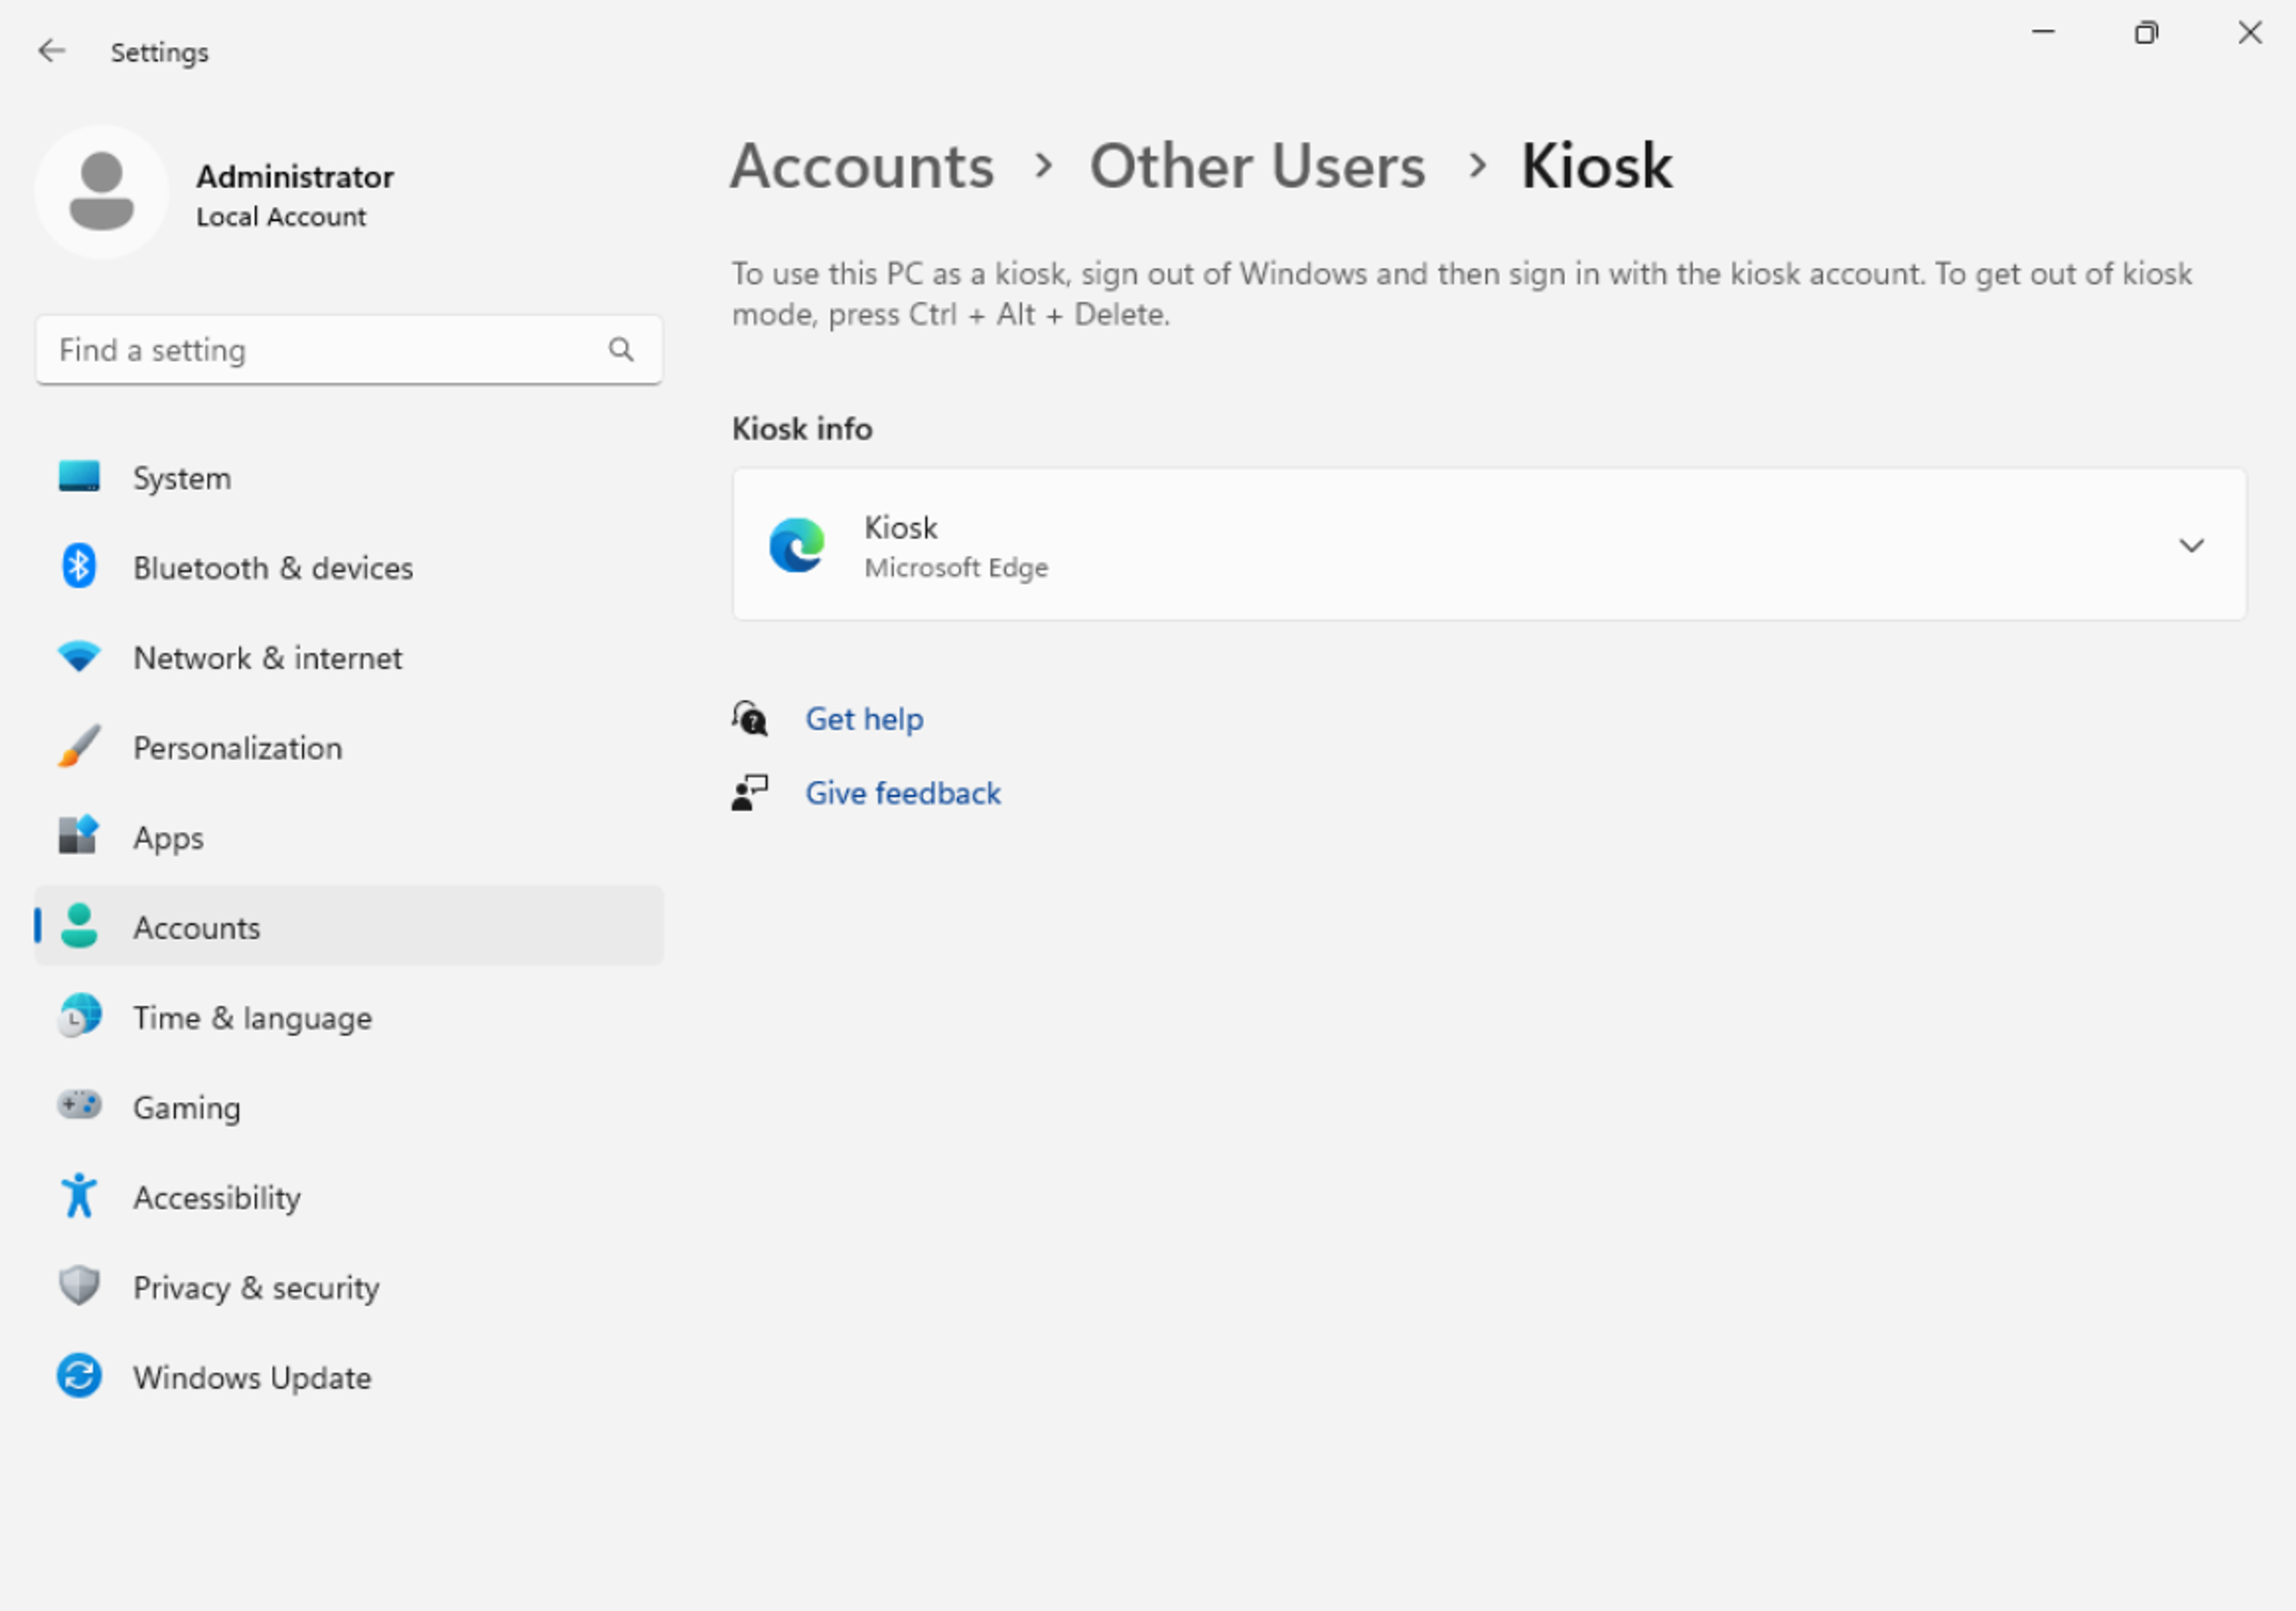
Task: Go to Accounts breadcrumb
Action: 862,165
